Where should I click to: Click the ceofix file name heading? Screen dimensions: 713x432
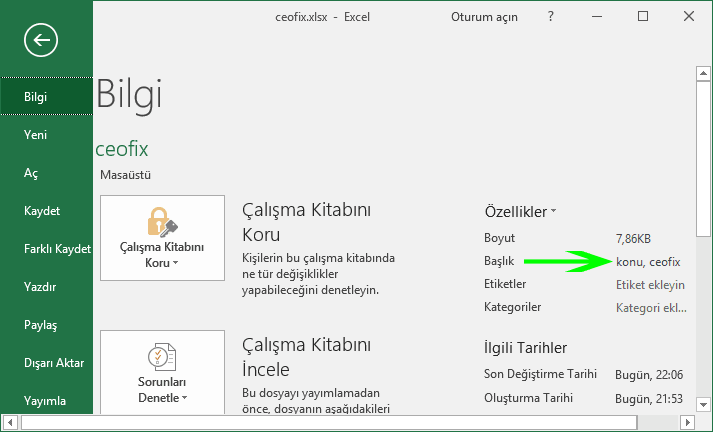122,149
